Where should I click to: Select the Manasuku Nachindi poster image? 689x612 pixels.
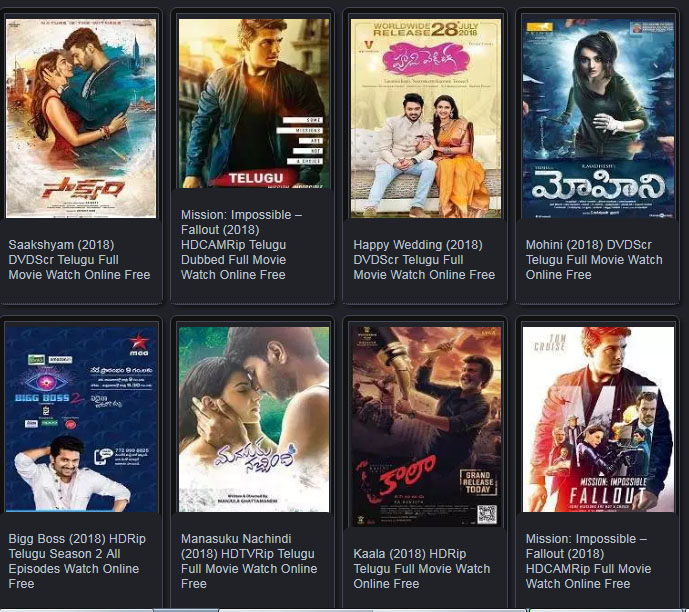coord(254,419)
